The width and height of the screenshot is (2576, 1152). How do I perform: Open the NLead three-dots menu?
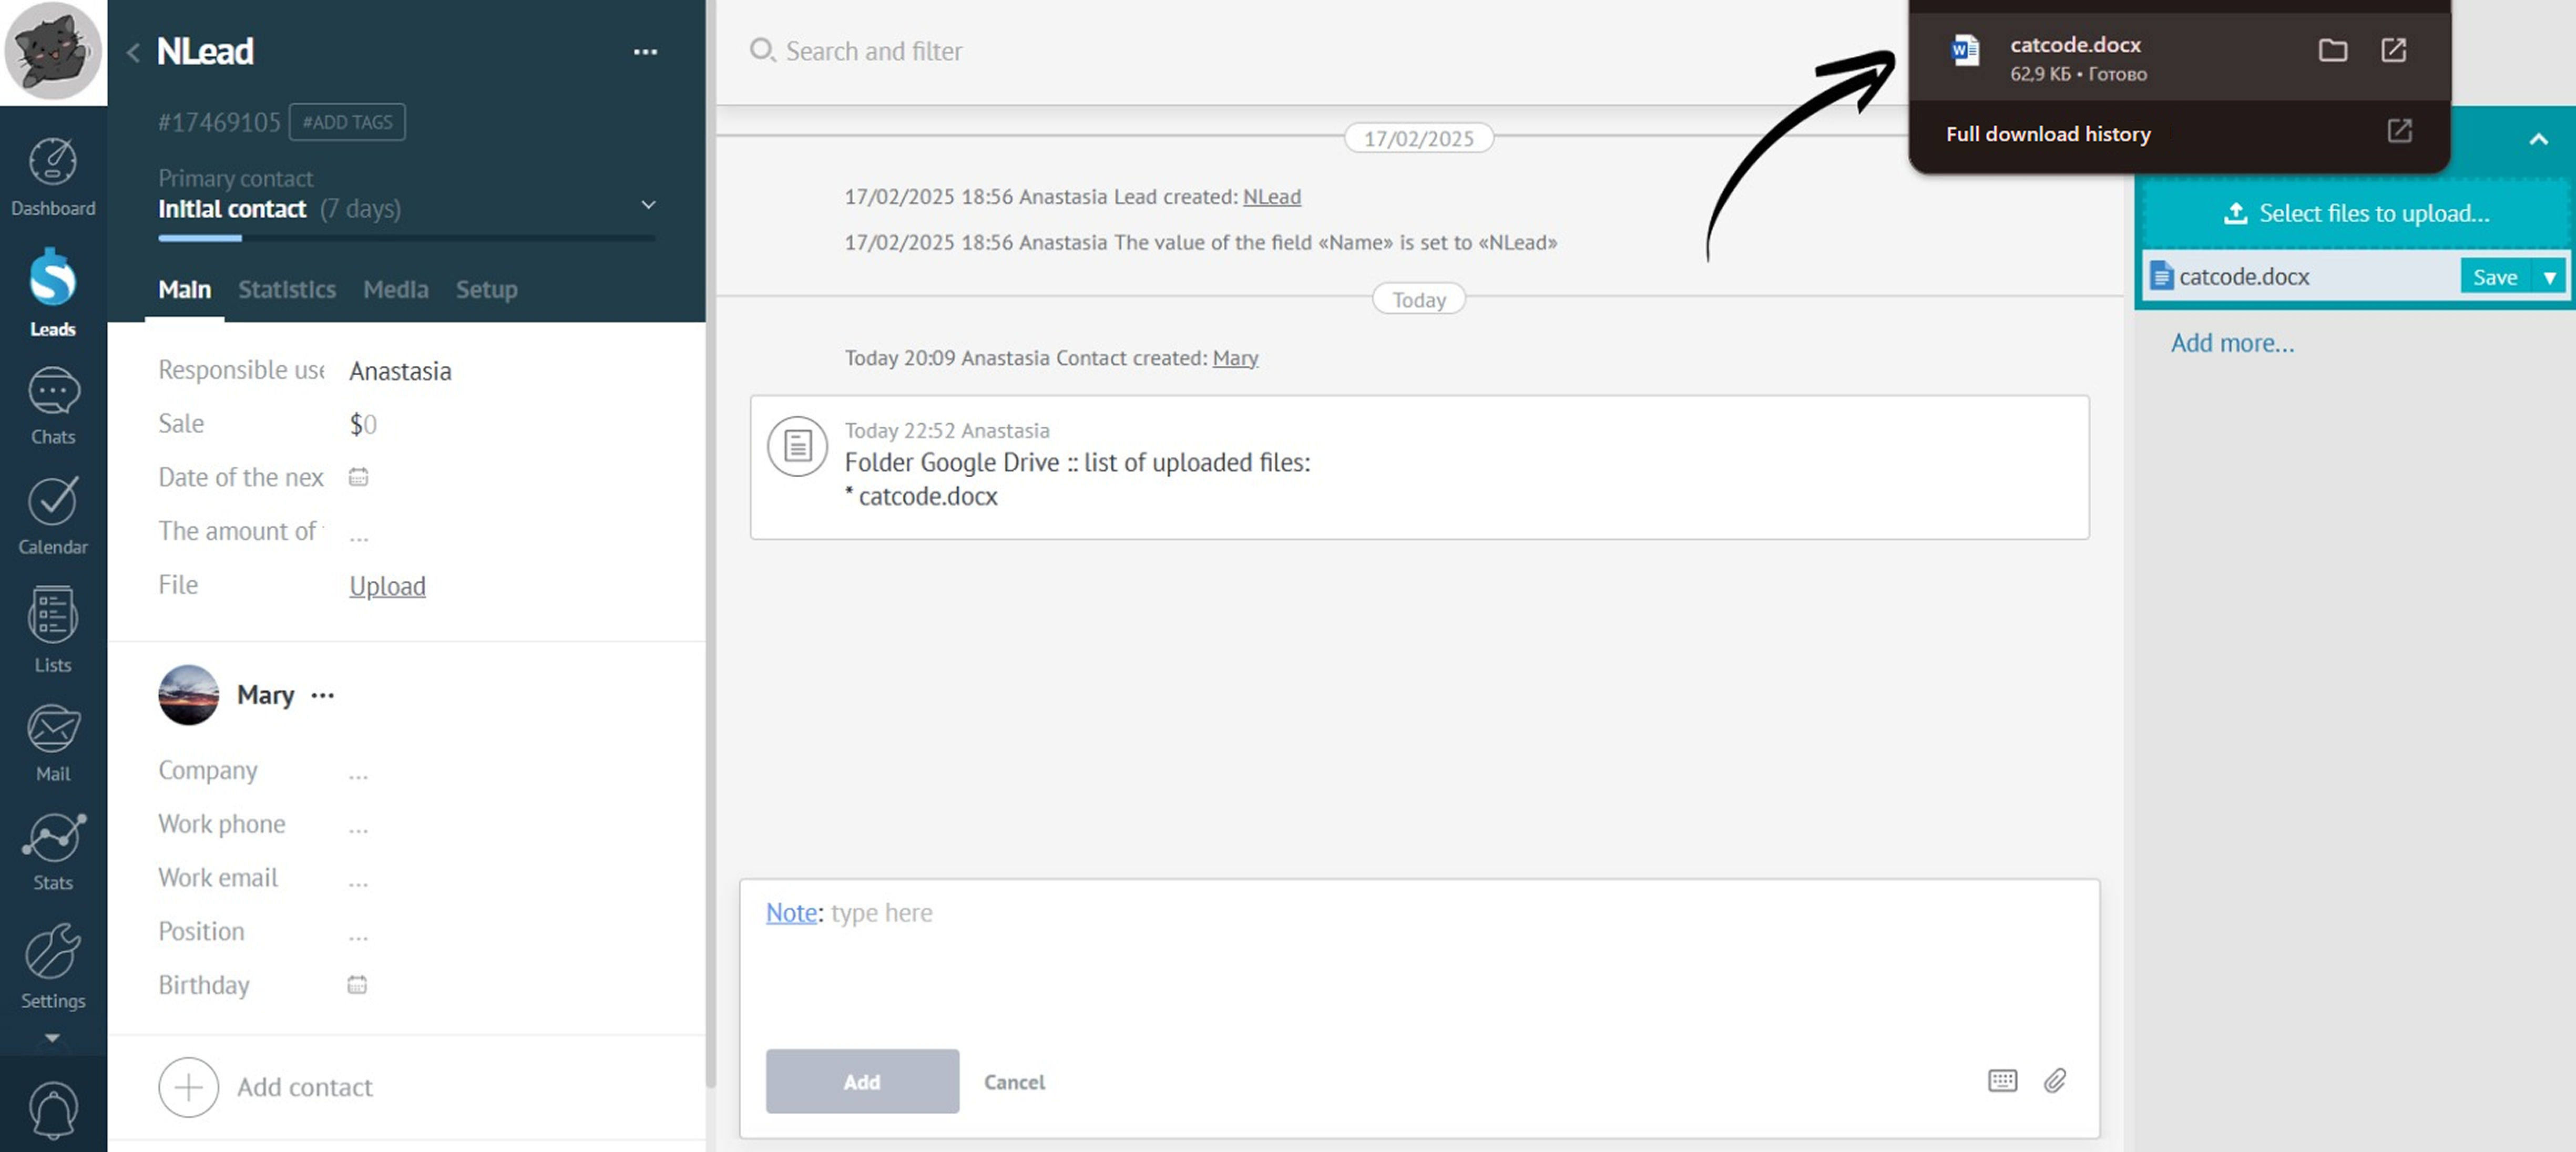[x=645, y=52]
